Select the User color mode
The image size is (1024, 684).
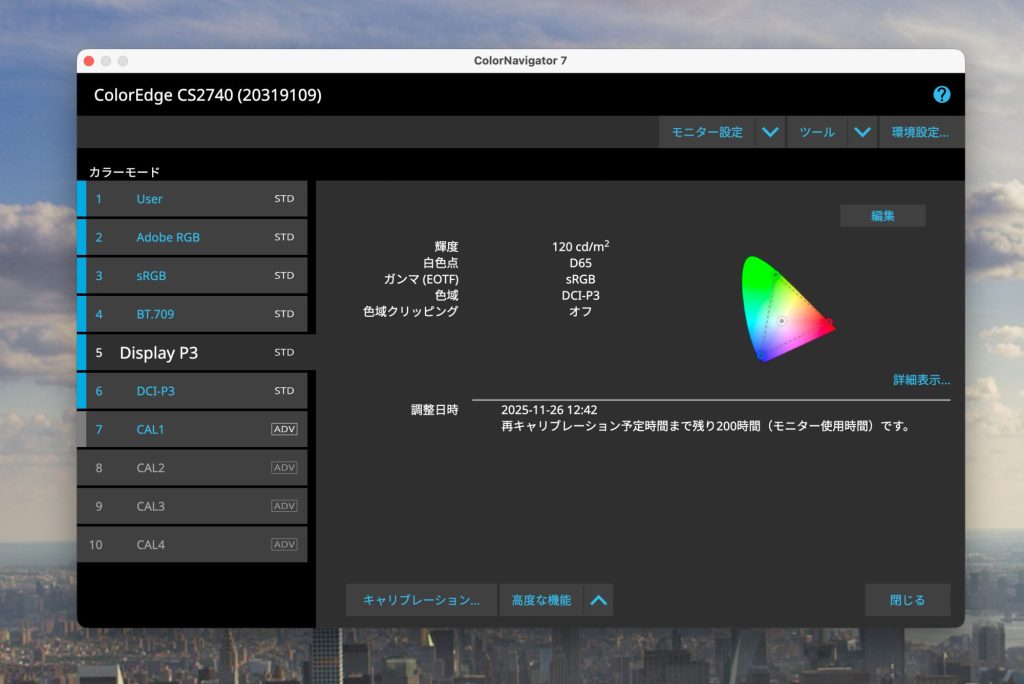coord(150,199)
